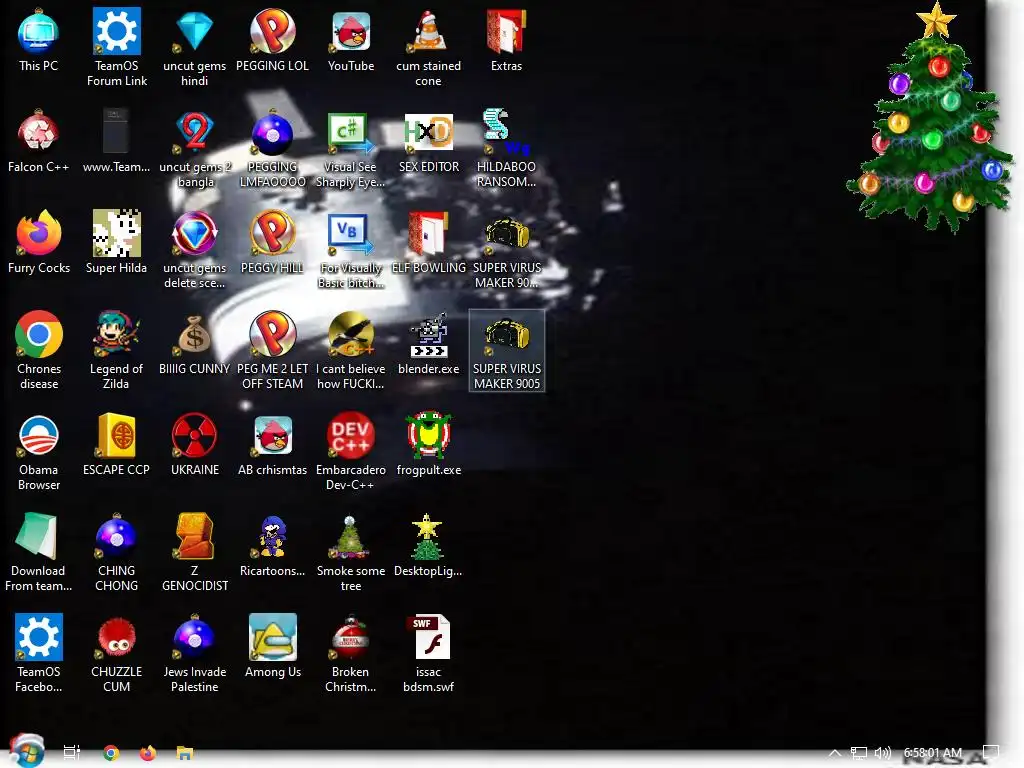This screenshot has width=1024, height=768.
Task: Open the clock showing 6:58:01 AM
Action: pos(933,753)
